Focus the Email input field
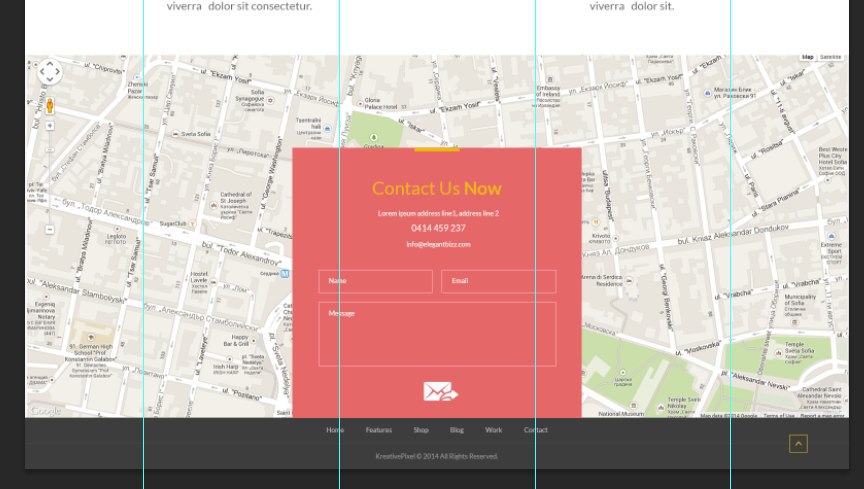This screenshot has width=864, height=489. click(x=499, y=281)
